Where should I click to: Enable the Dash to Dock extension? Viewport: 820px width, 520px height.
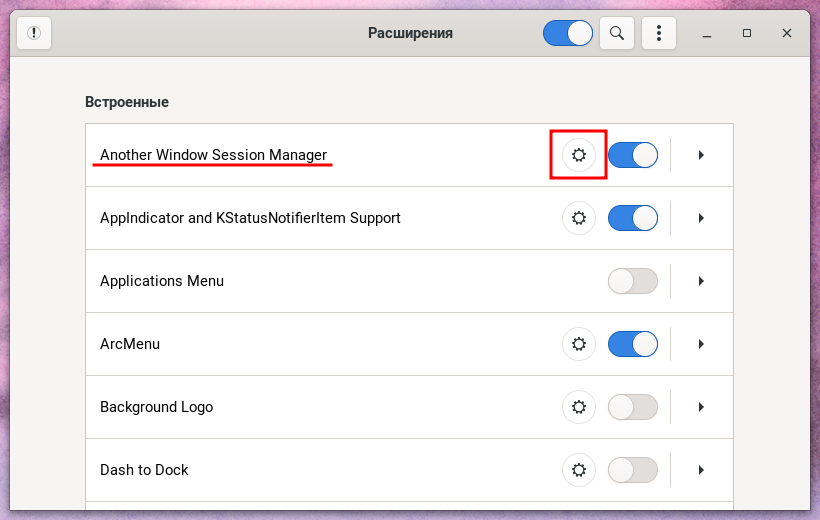pyautogui.click(x=633, y=470)
